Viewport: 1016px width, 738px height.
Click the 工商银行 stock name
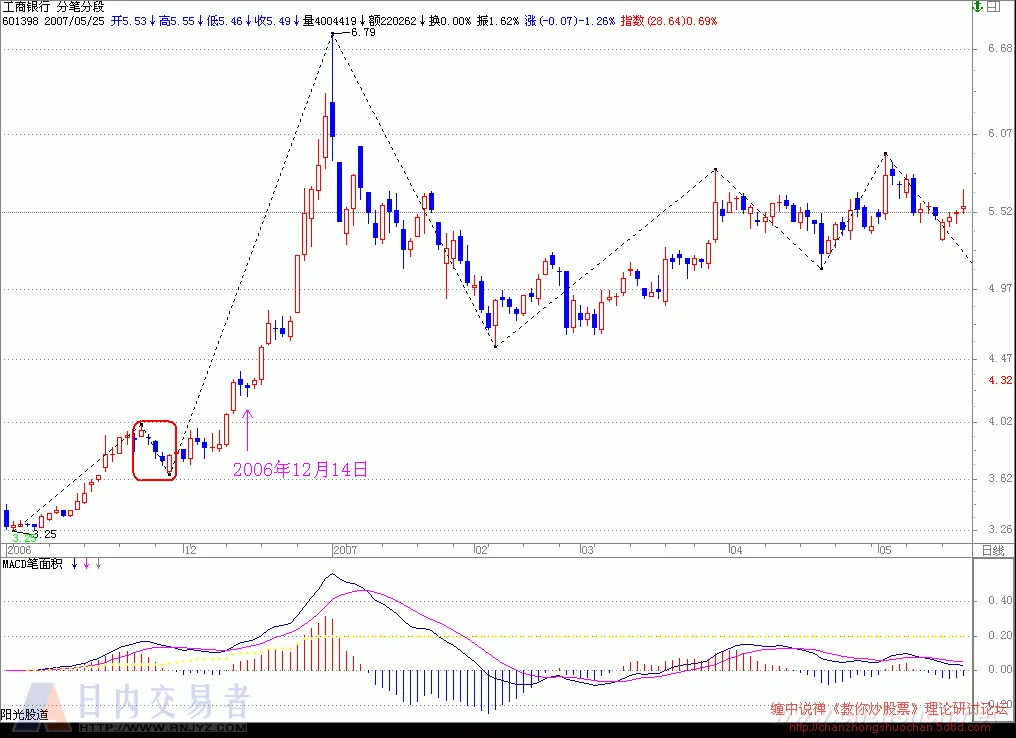26,7
